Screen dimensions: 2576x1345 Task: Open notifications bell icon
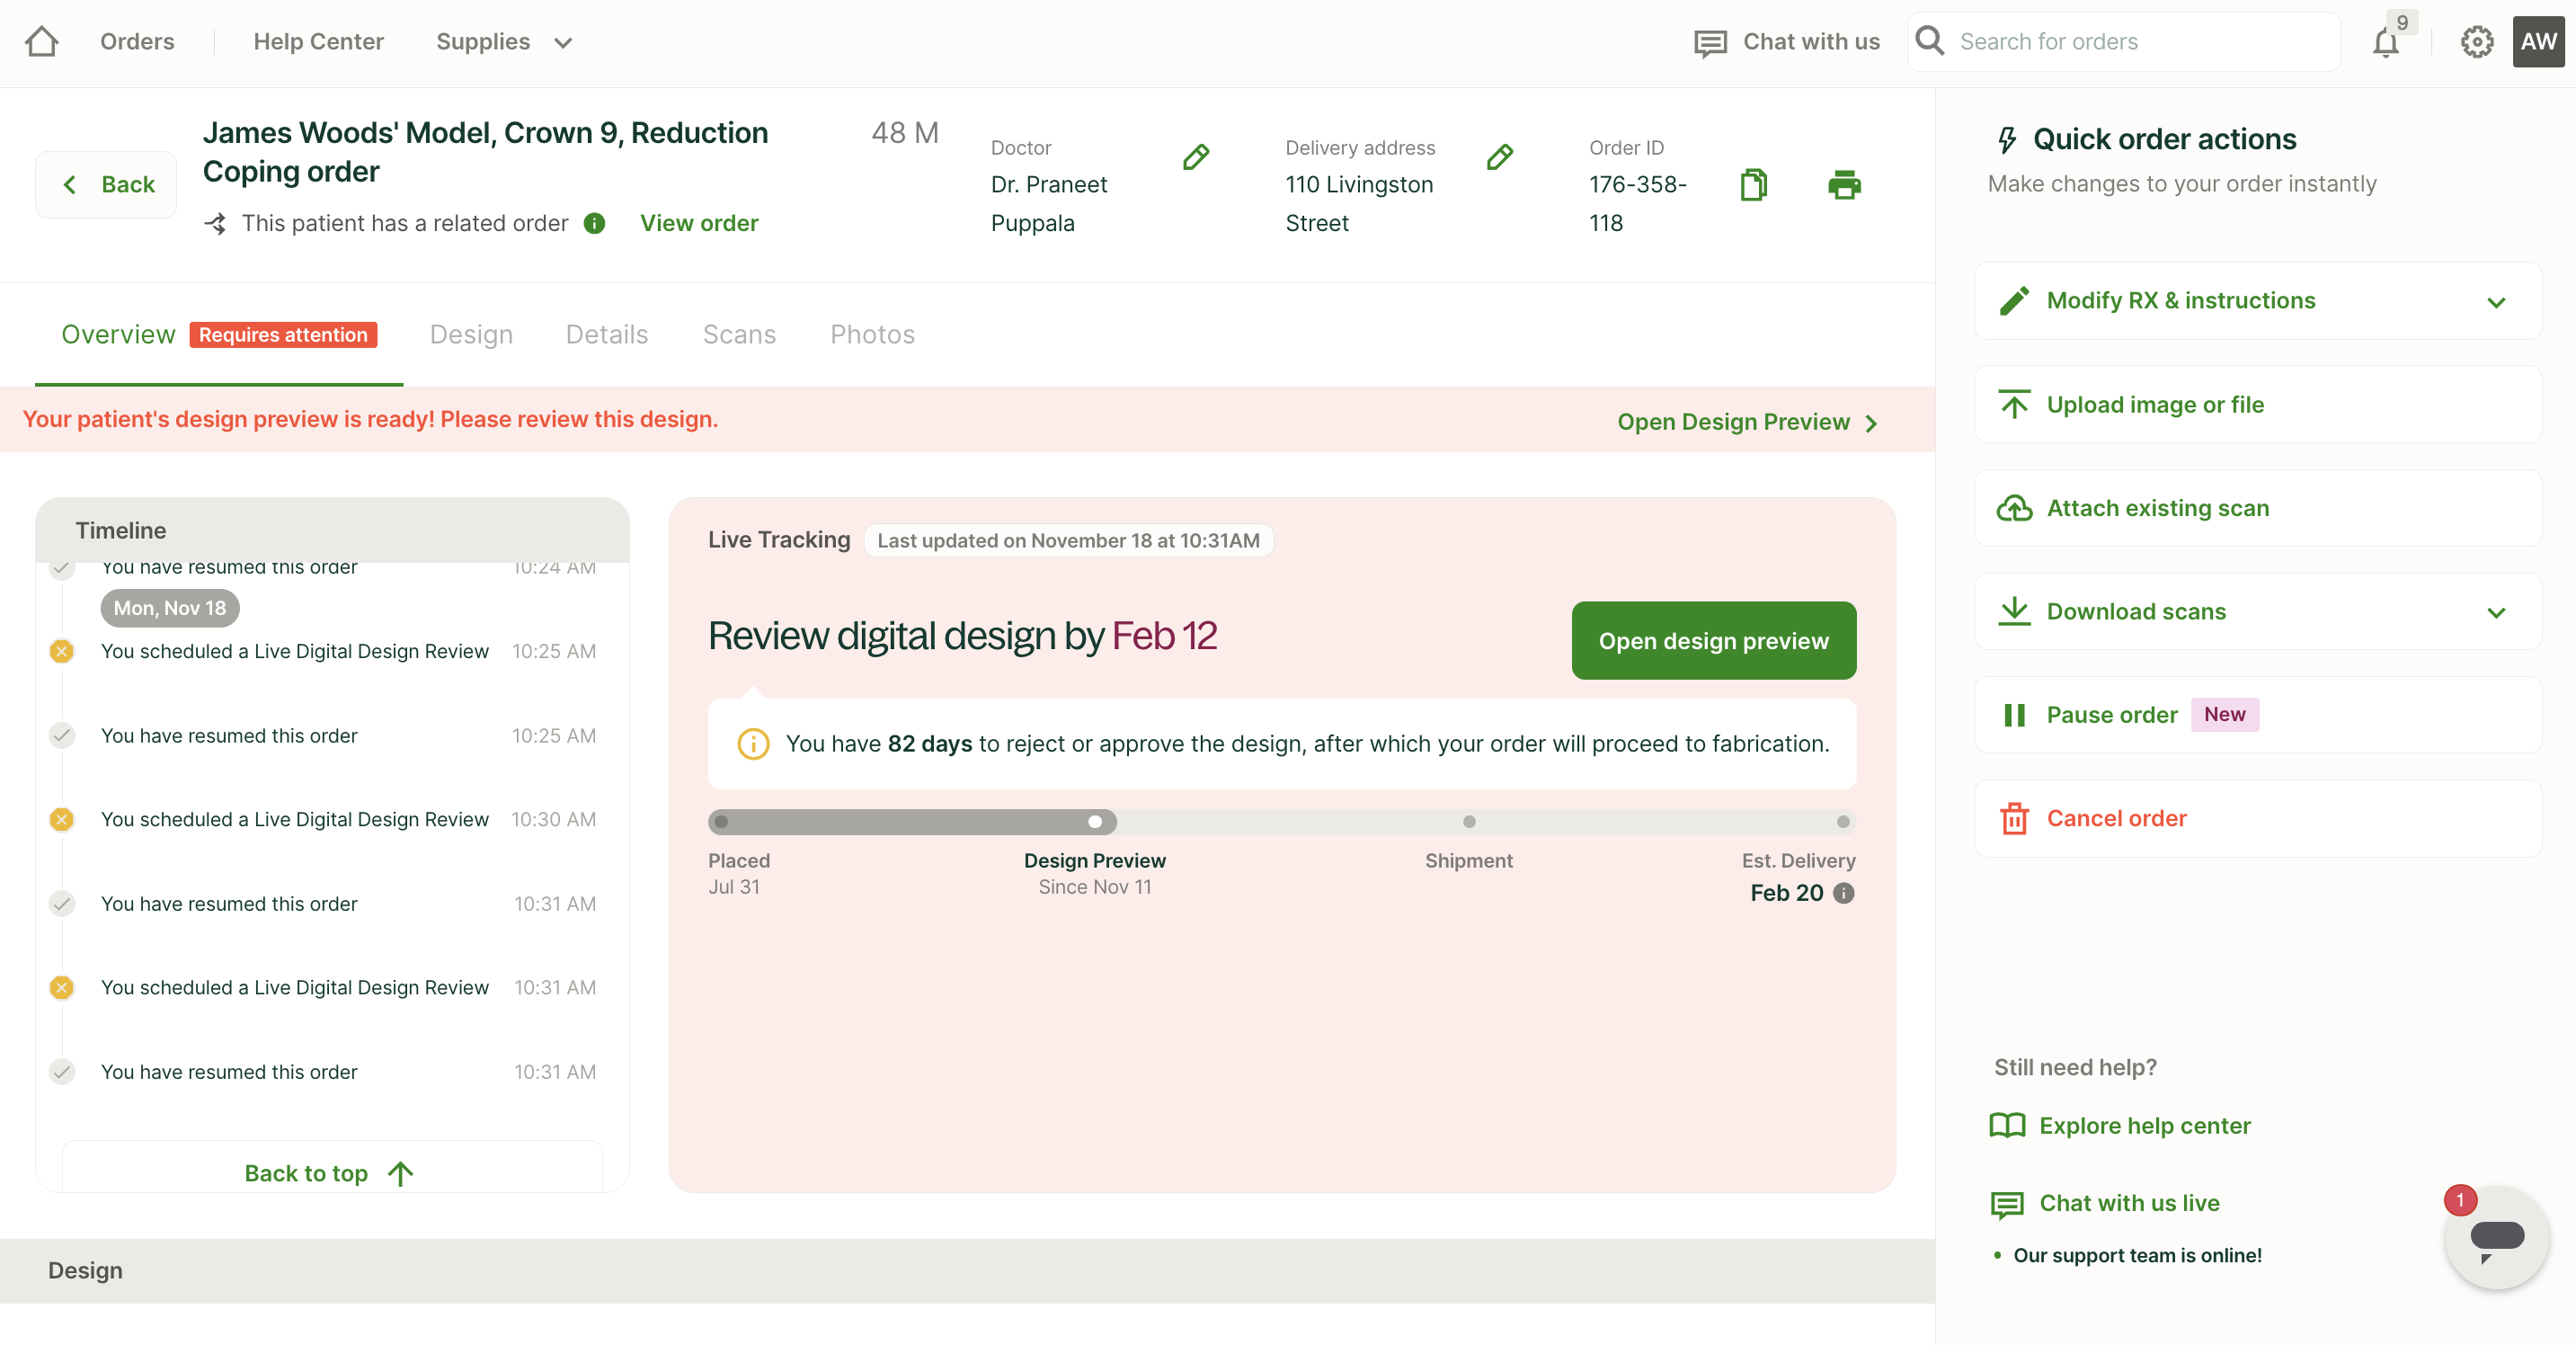2386,42
